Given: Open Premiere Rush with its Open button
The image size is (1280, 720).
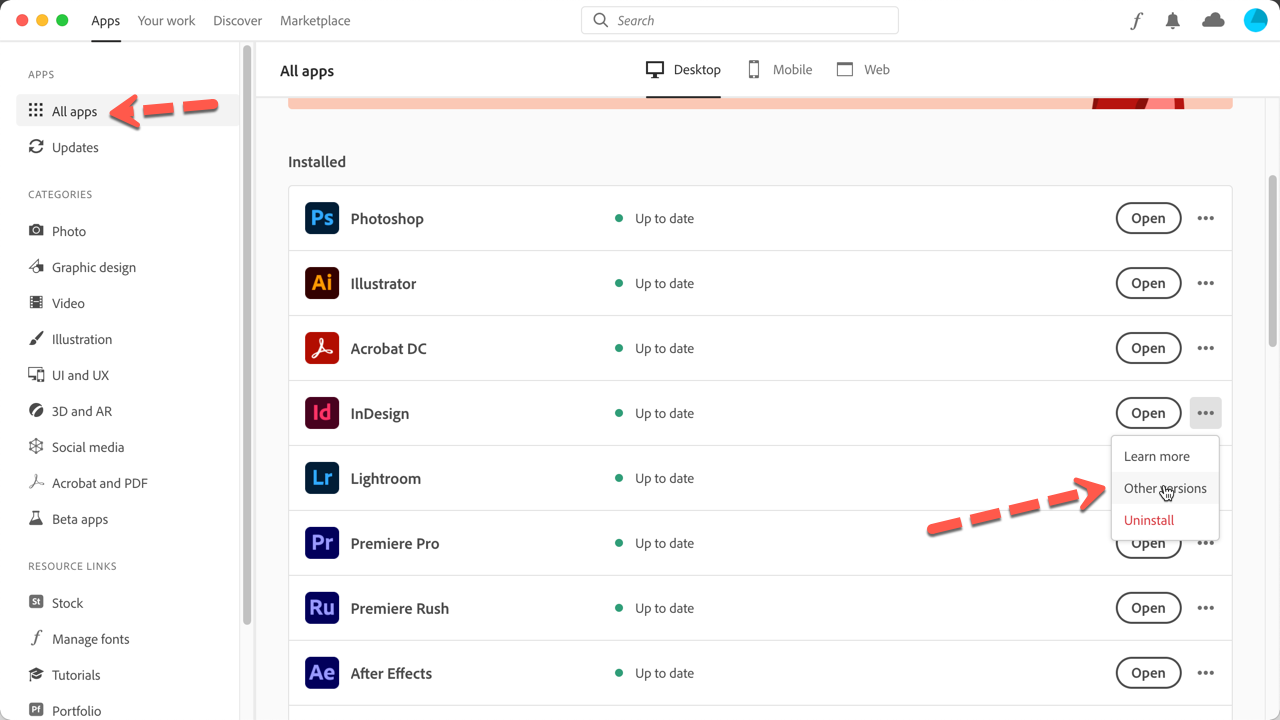Looking at the screenshot, I should (x=1148, y=608).
